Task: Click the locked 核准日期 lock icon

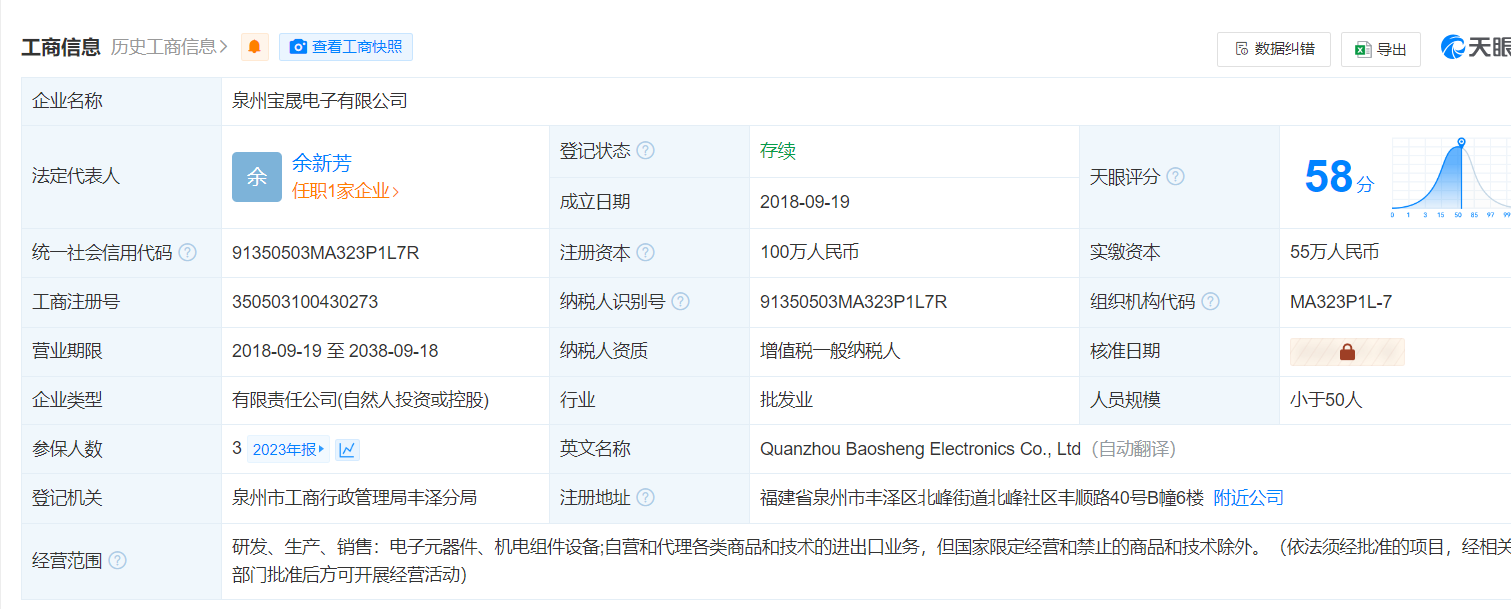Action: (x=1347, y=352)
